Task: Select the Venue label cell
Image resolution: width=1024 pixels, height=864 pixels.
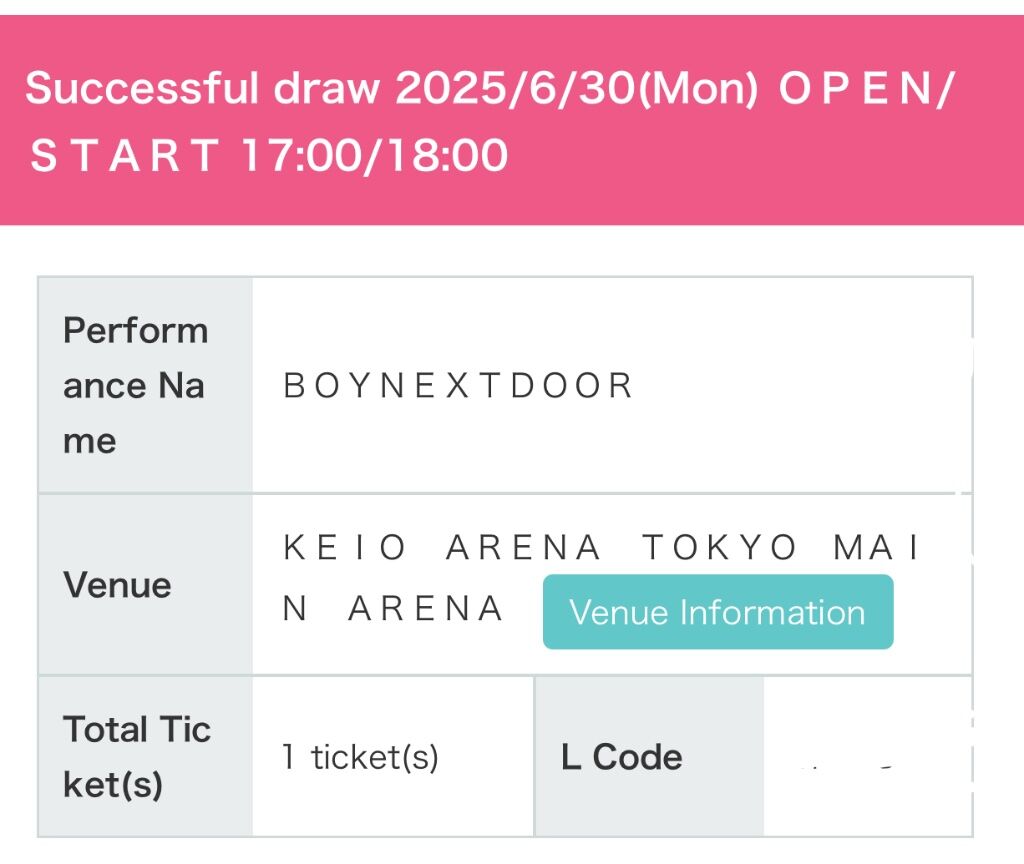Action: click(146, 584)
